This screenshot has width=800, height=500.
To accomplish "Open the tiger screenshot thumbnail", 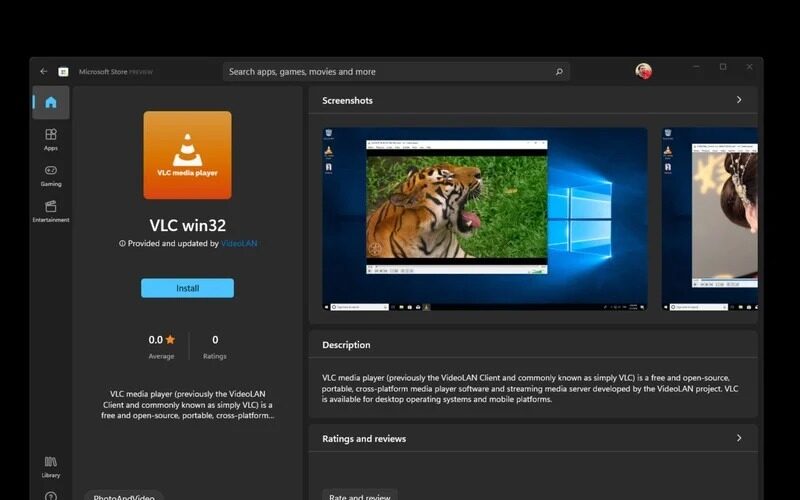I will 485,219.
